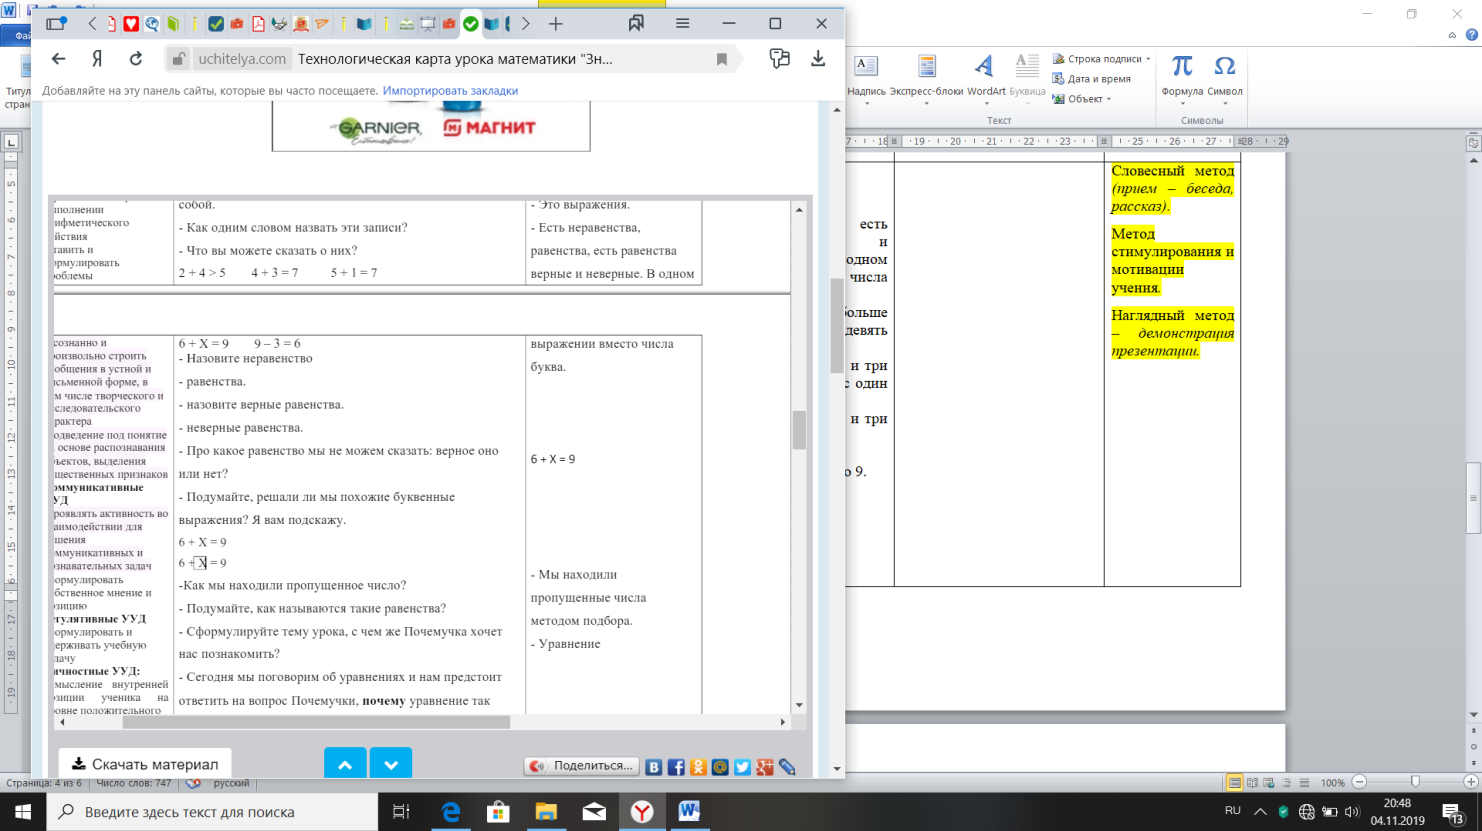Click Скачать материал download button

(145, 764)
